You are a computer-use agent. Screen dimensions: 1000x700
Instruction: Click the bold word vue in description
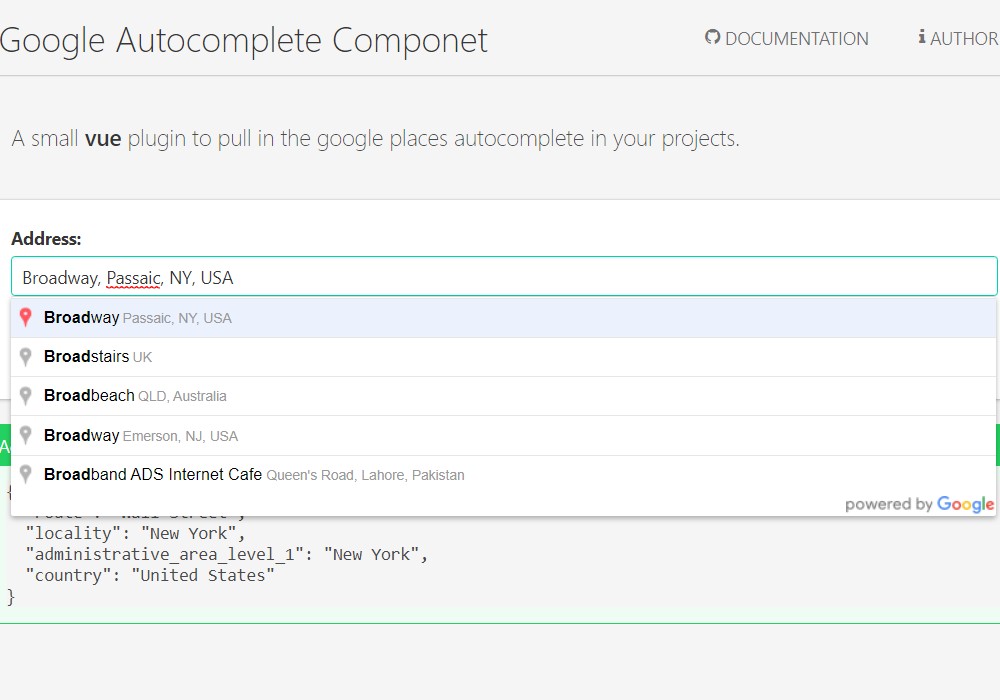(x=103, y=138)
